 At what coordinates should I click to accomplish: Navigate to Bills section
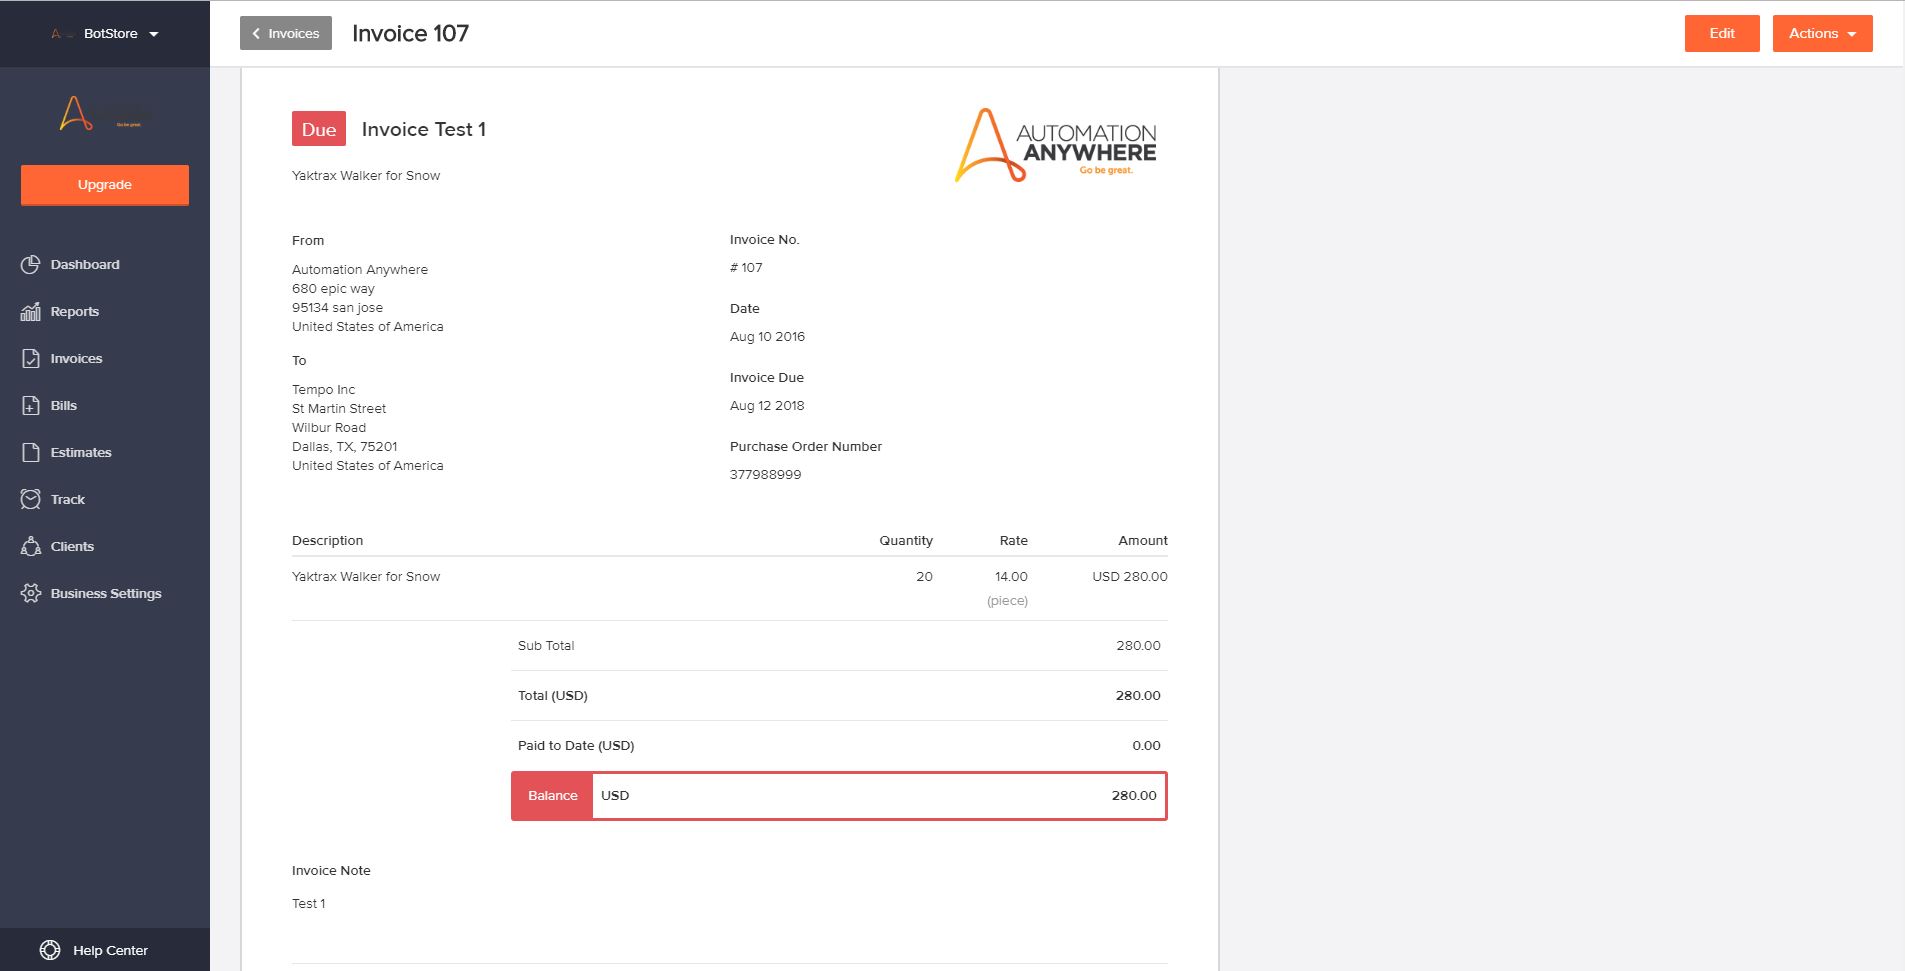(x=64, y=406)
